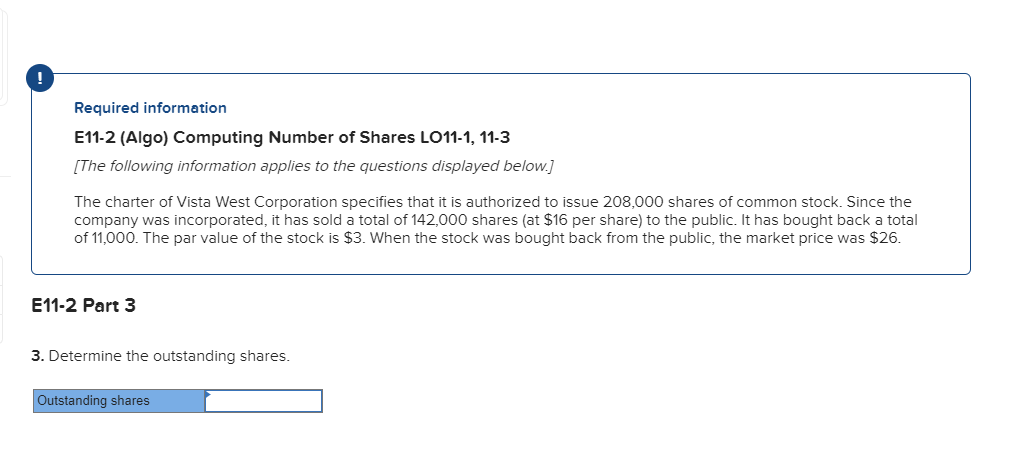Click the E11-2 Part 3 heading
The width and height of the screenshot is (1016, 466).
tap(84, 306)
